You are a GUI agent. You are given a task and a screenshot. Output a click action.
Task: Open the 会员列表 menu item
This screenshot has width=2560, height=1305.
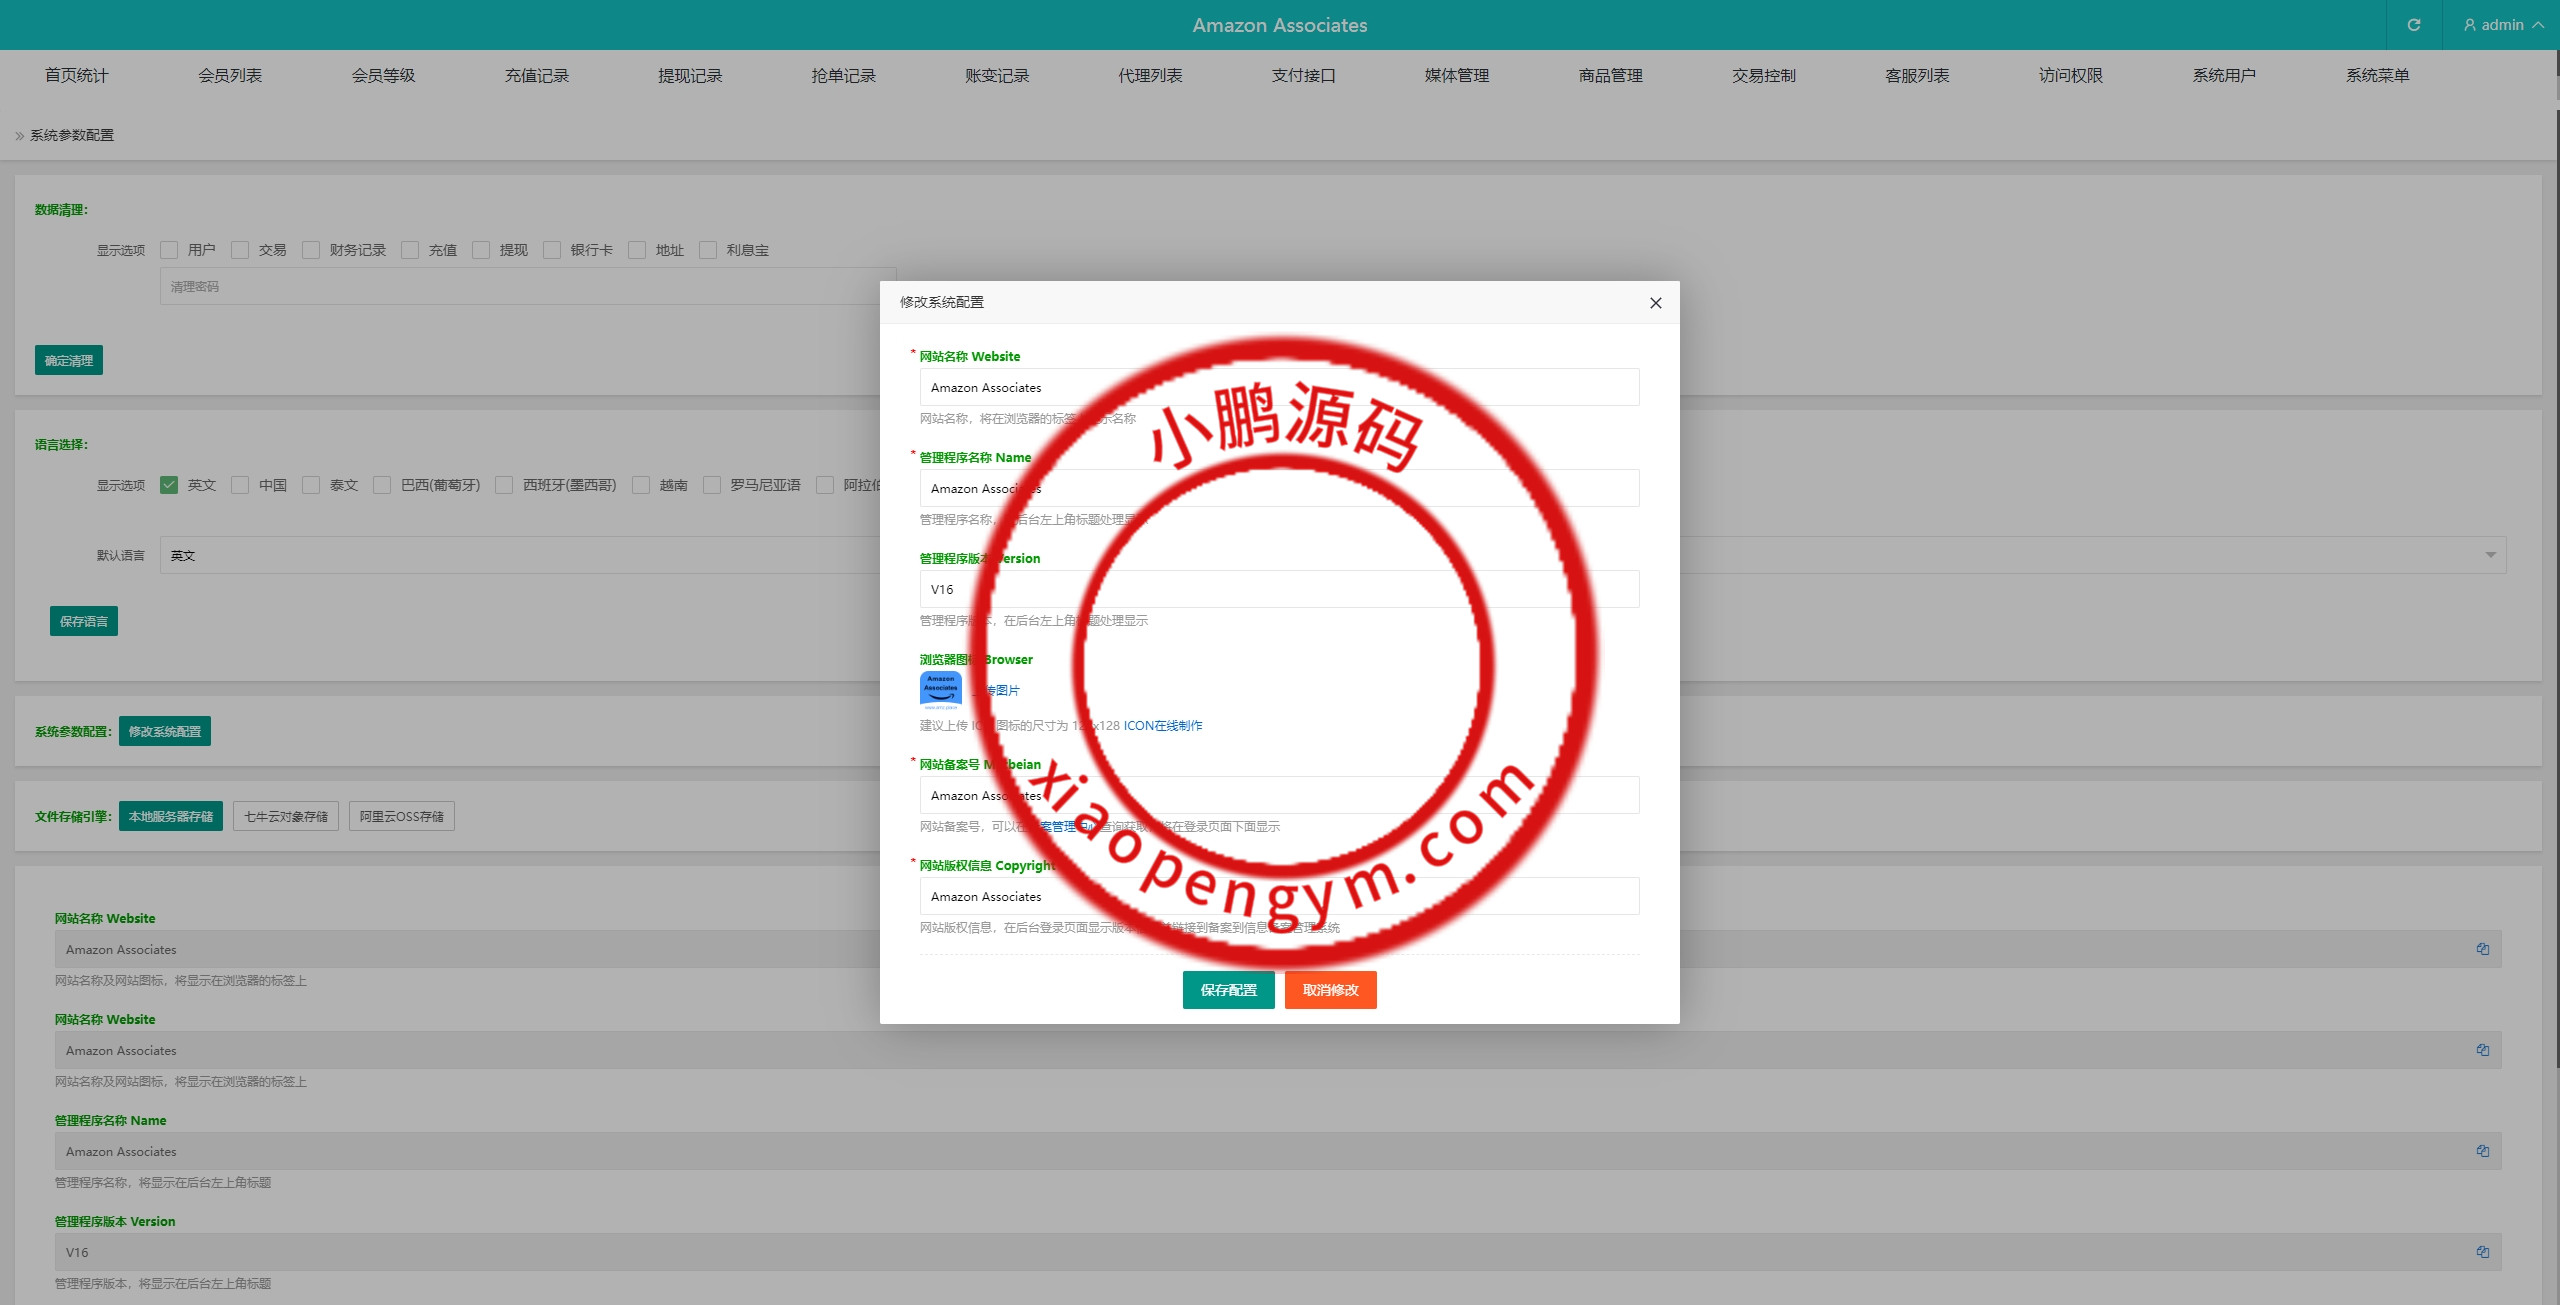tap(229, 74)
